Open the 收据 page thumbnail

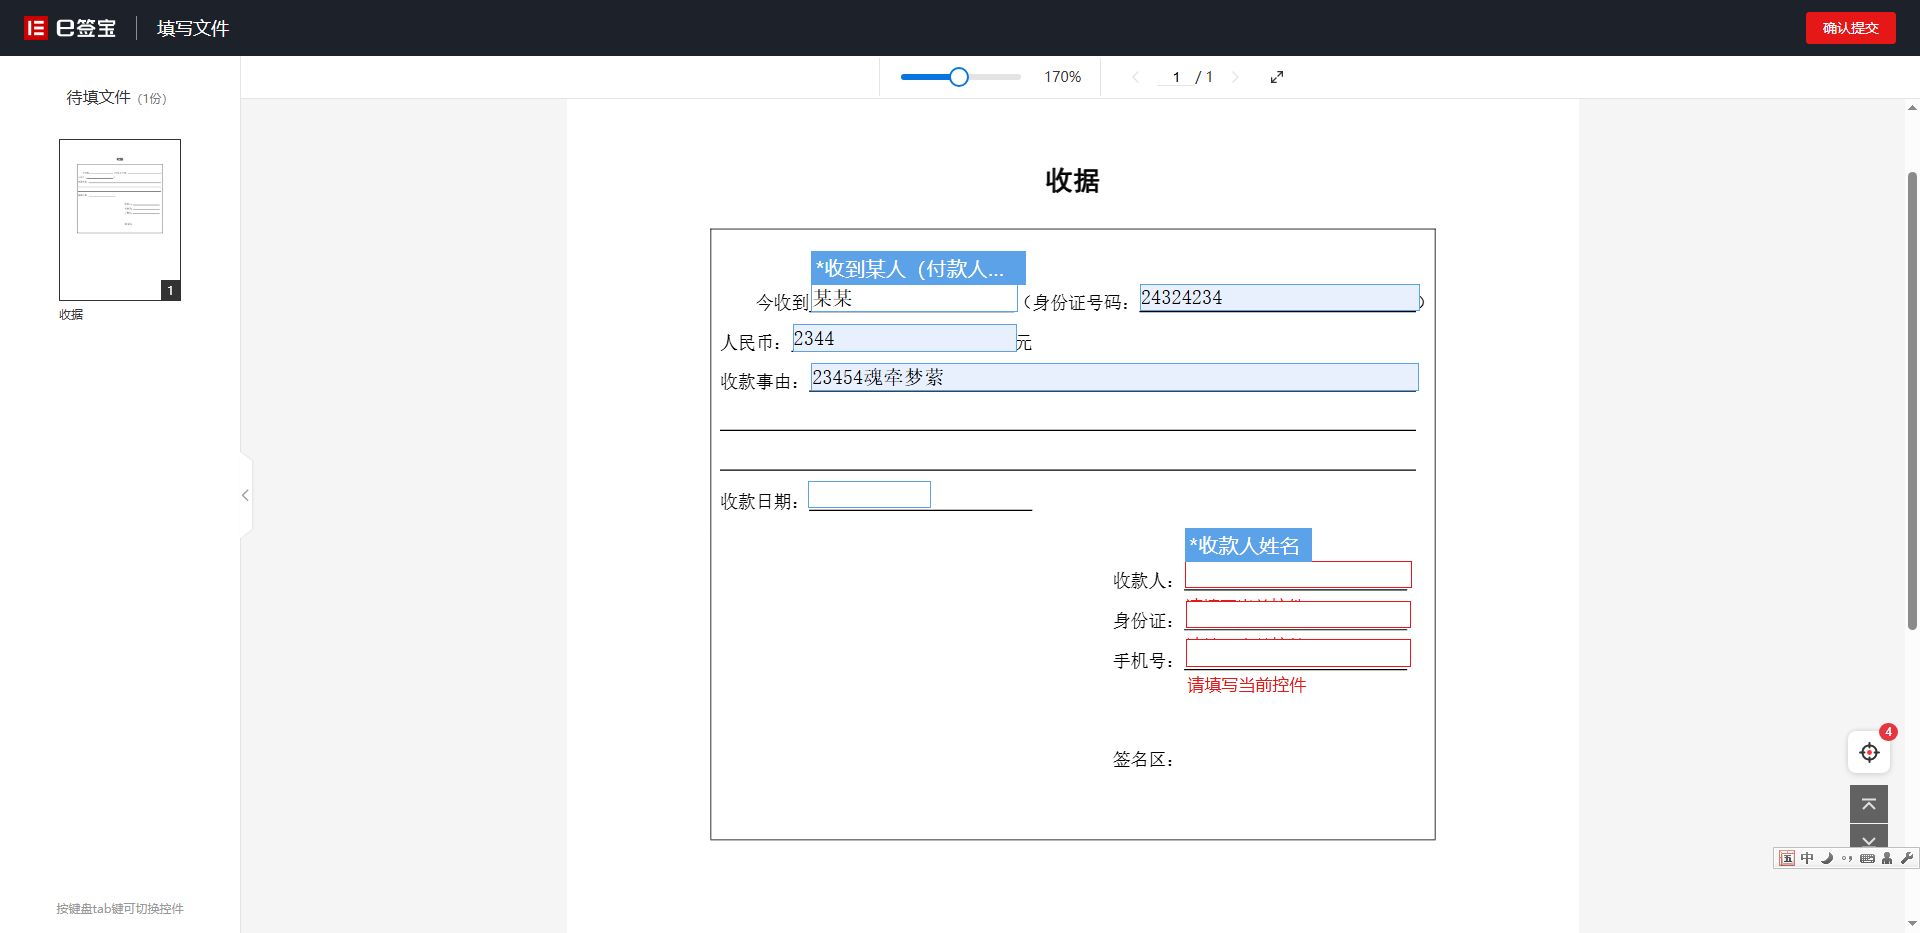click(120, 220)
